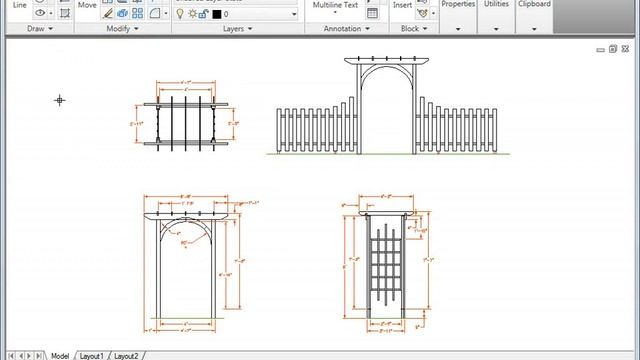Toggle layer freeze sun icon
The height and width of the screenshot is (360, 640).
point(192,14)
